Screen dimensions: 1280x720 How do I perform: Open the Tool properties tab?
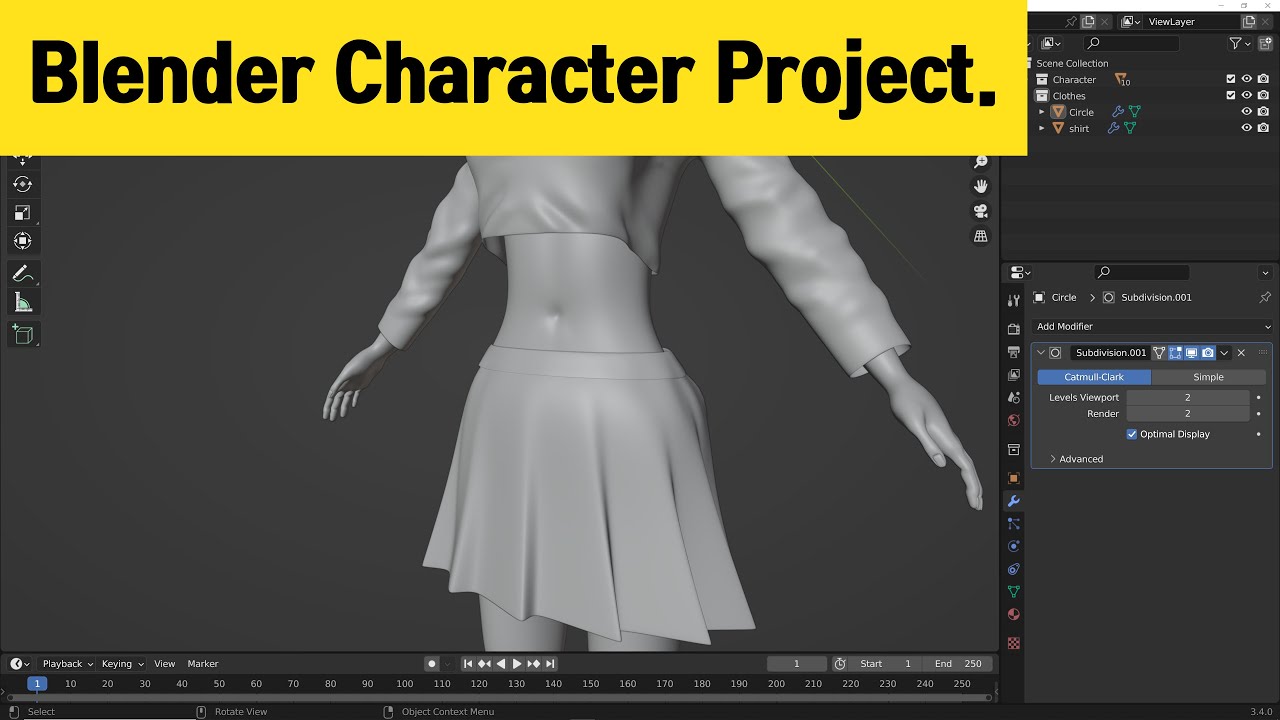[1014, 300]
